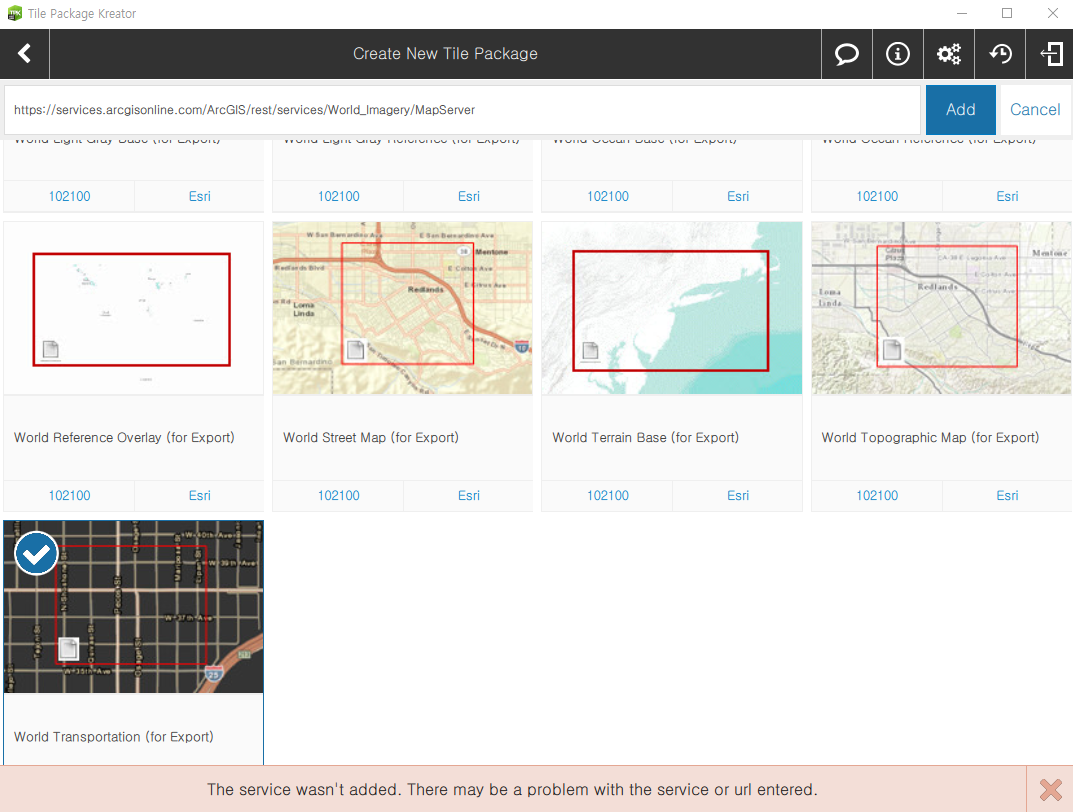
Task: Open the history clock icon
Action: point(1000,53)
